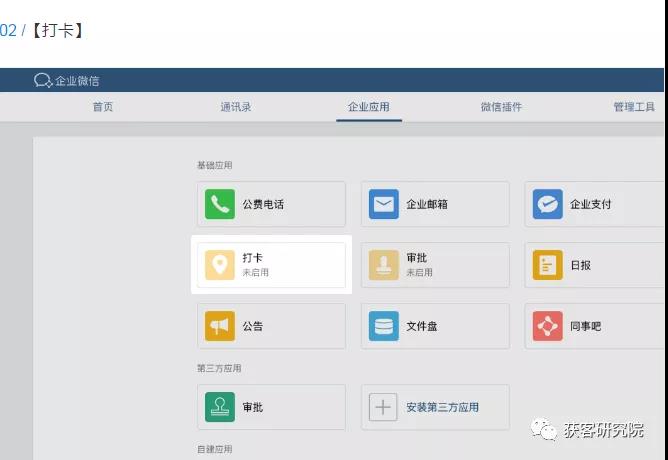The width and height of the screenshot is (668, 460).
Task: Open the 公告 app label
Action: (253, 327)
